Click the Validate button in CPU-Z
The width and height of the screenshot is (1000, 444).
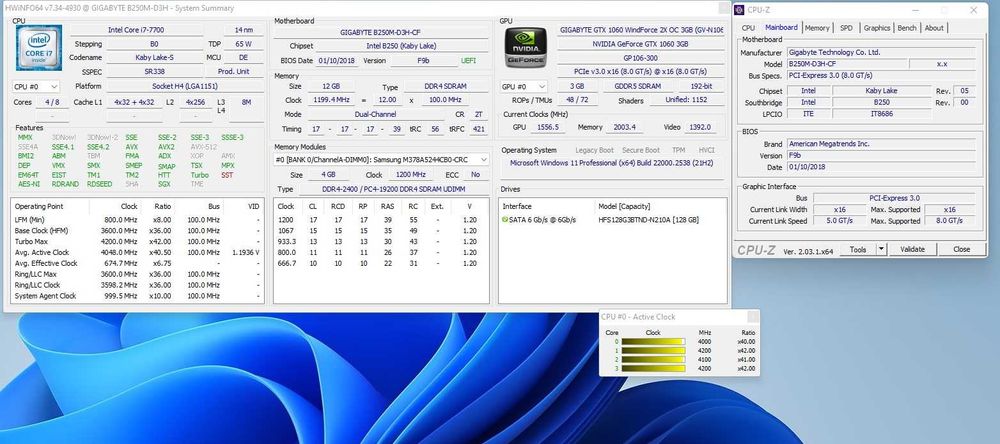pos(912,249)
